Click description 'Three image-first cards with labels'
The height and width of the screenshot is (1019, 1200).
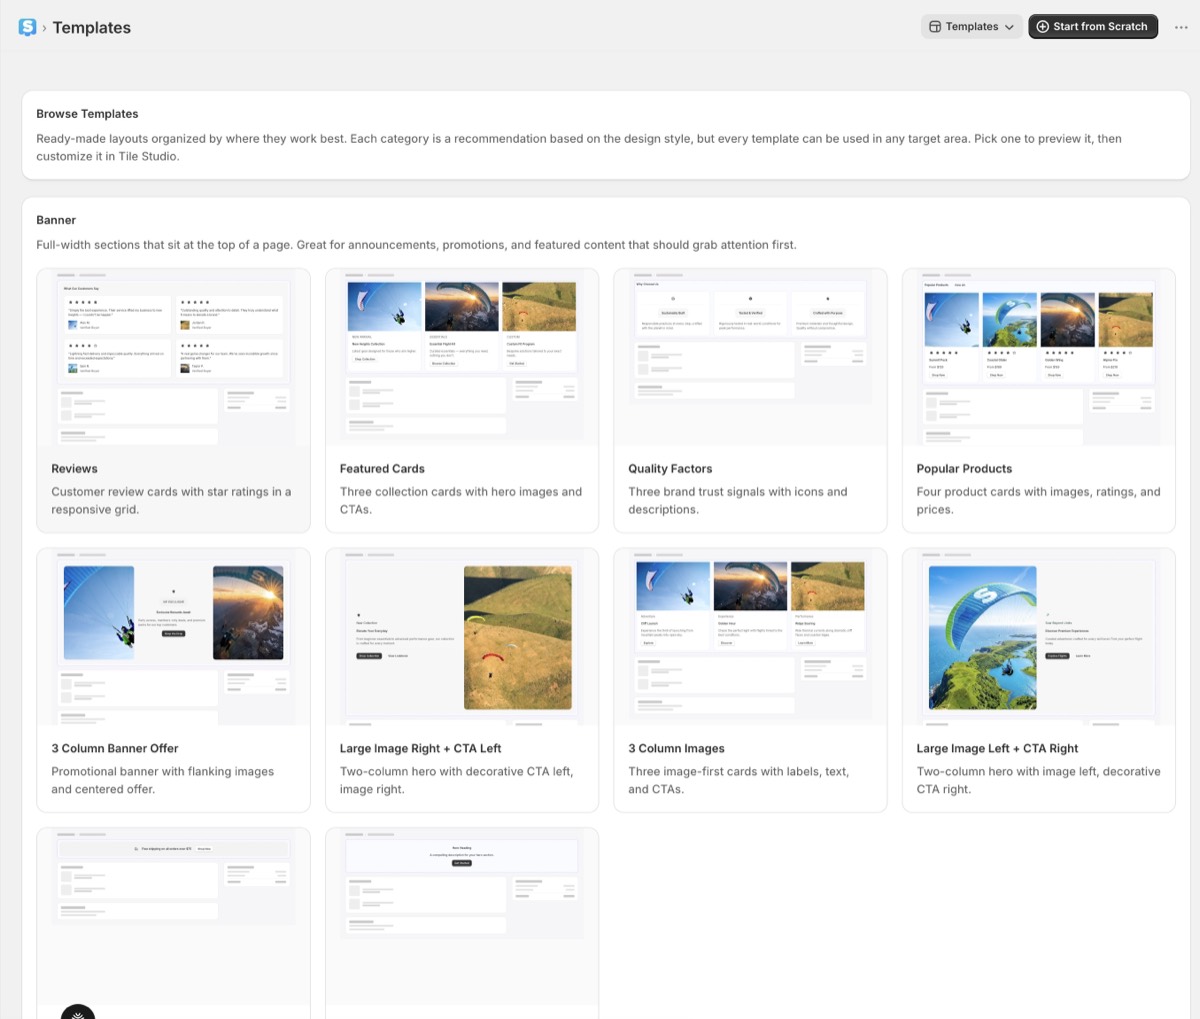[x=738, y=781]
